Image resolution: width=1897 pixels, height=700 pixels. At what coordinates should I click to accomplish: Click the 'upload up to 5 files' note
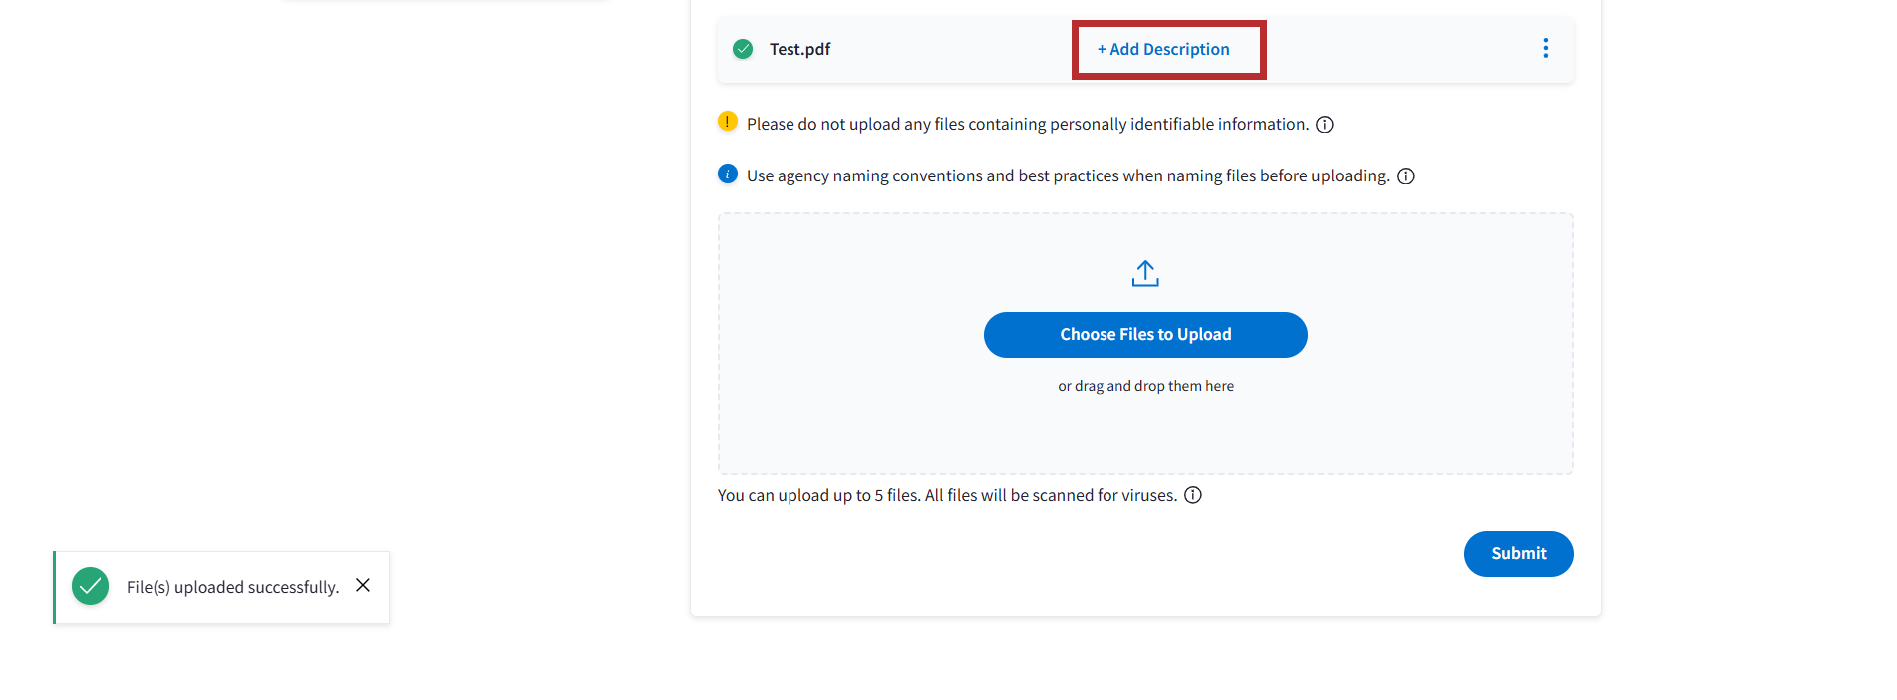[x=946, y=495]
